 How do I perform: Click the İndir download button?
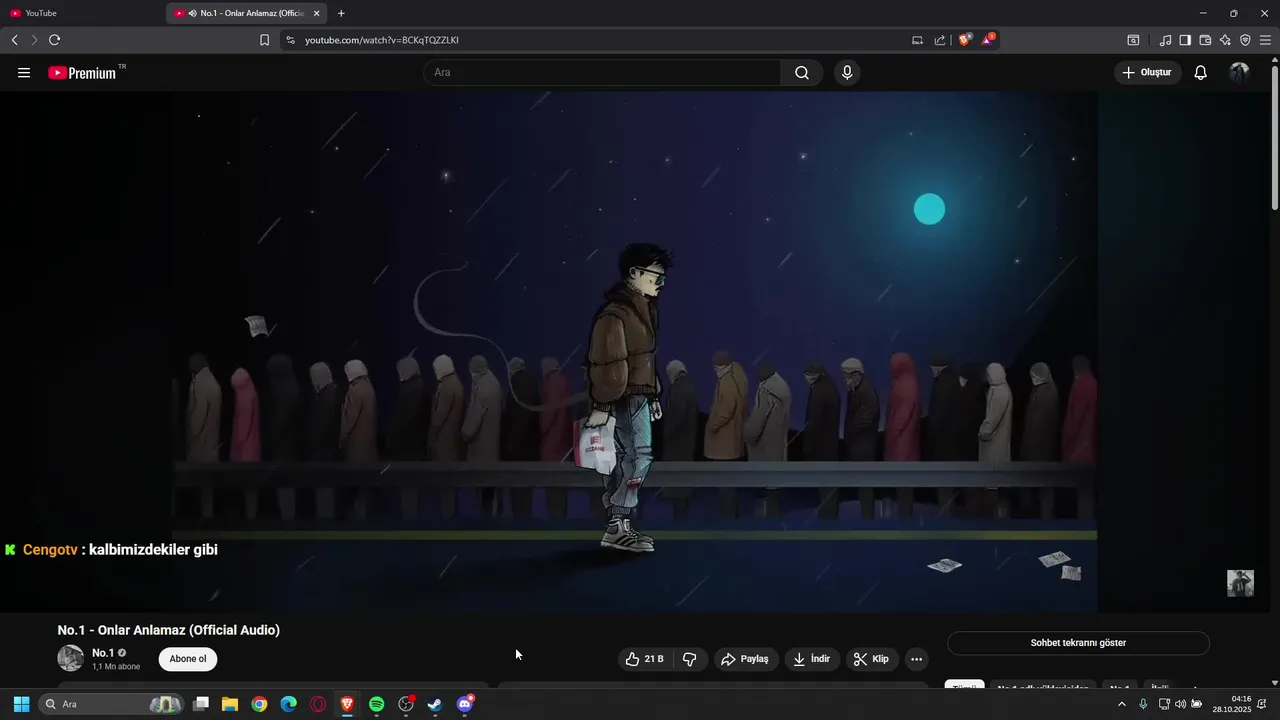[812, 659]
